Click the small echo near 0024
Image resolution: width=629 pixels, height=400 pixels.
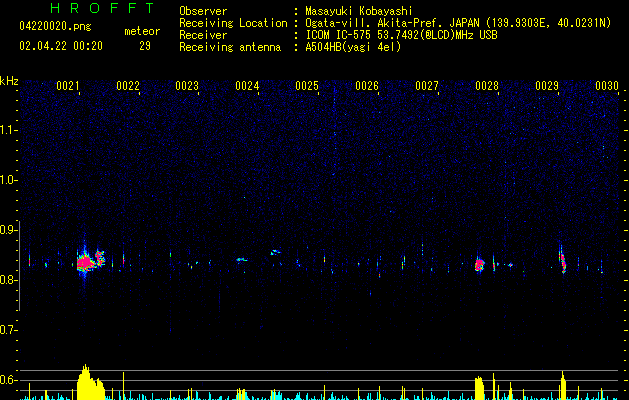242,260
